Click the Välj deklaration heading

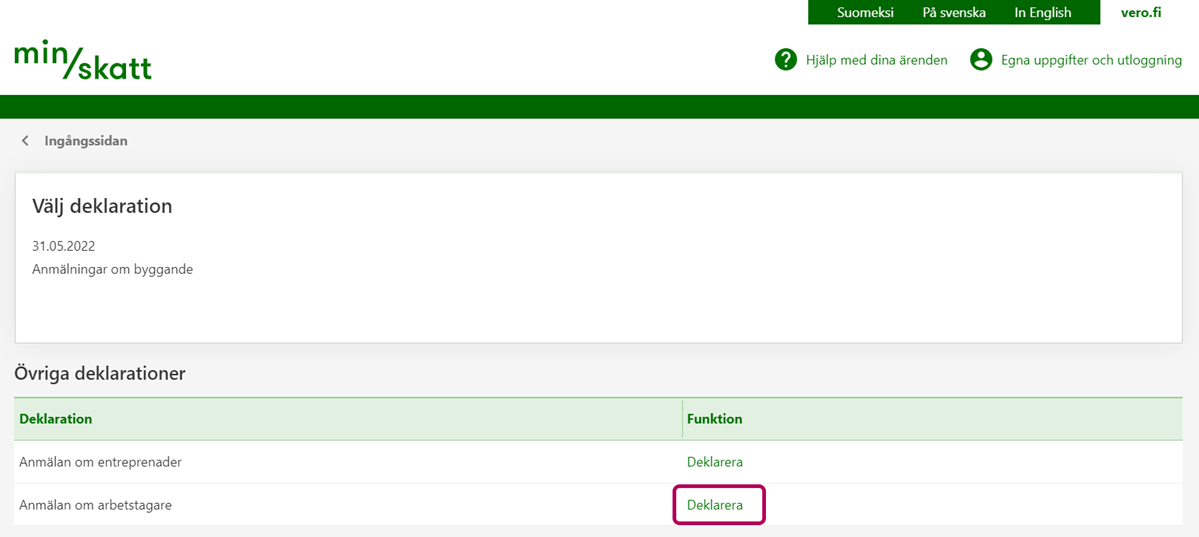click(x=102, y=206)
